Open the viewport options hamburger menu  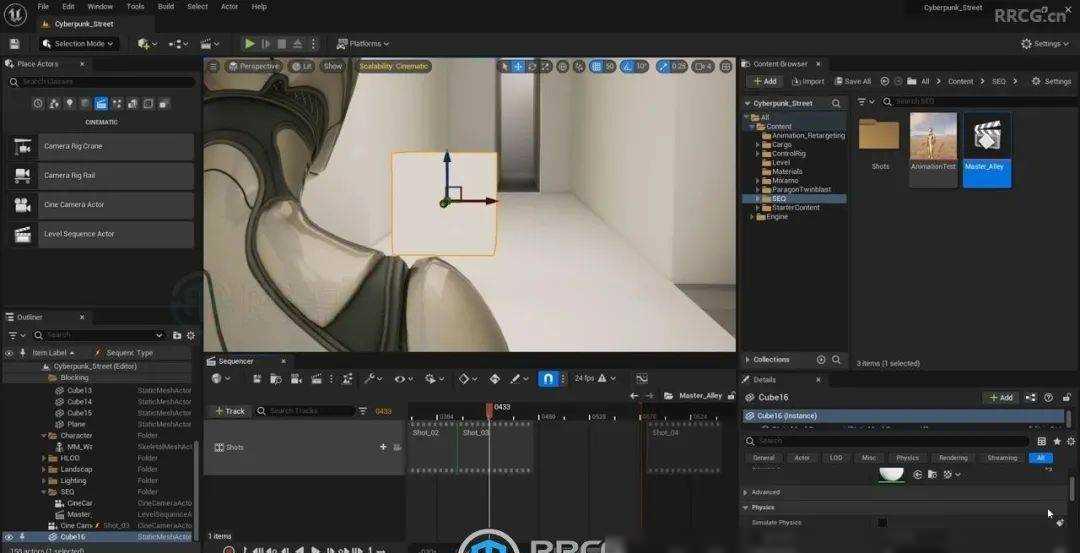coord(213,66)
